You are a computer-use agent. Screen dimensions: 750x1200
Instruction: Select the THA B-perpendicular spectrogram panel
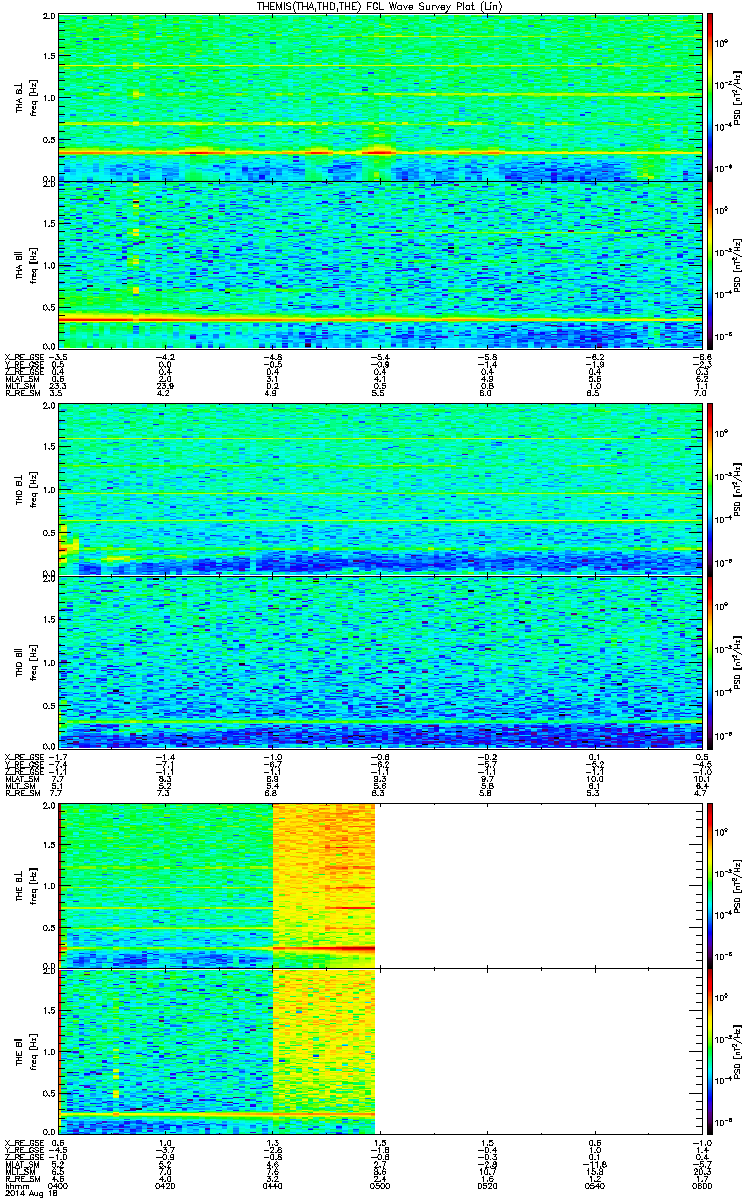[378, 97]
